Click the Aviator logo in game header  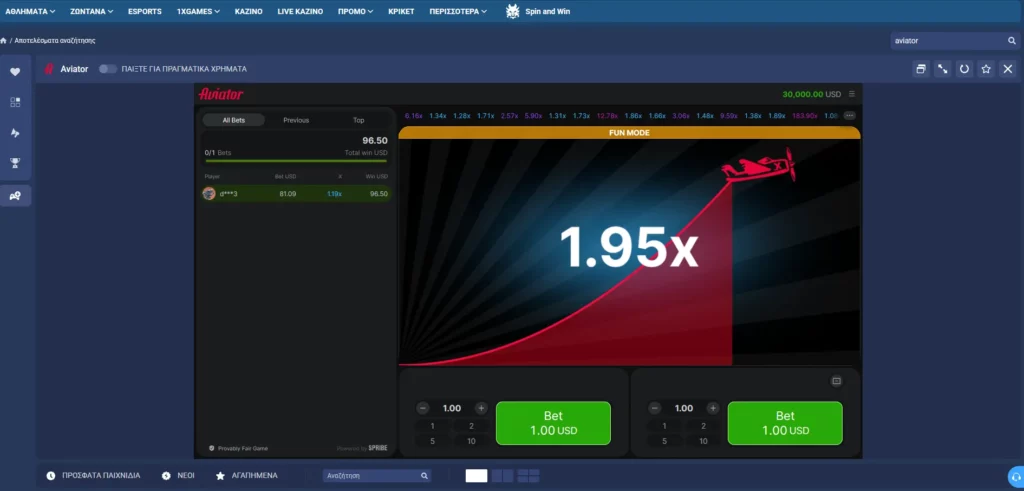pos(221,94)
